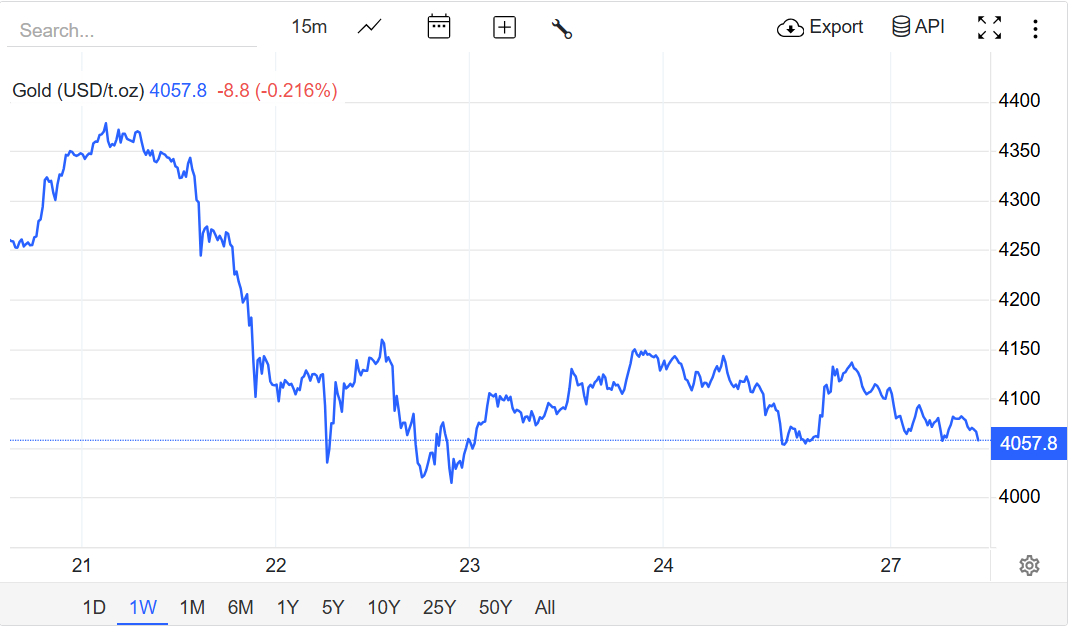Screen dimensions: 1068x626
Task: Show All historical data
Action: point(545,607)
